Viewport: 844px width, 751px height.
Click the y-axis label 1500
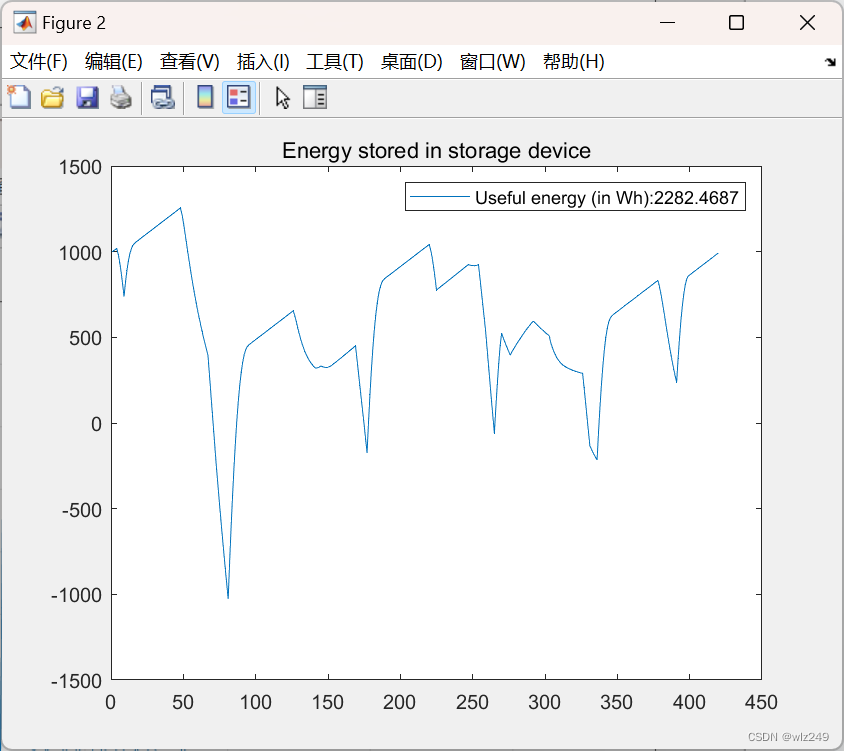[x=80, y=167]
